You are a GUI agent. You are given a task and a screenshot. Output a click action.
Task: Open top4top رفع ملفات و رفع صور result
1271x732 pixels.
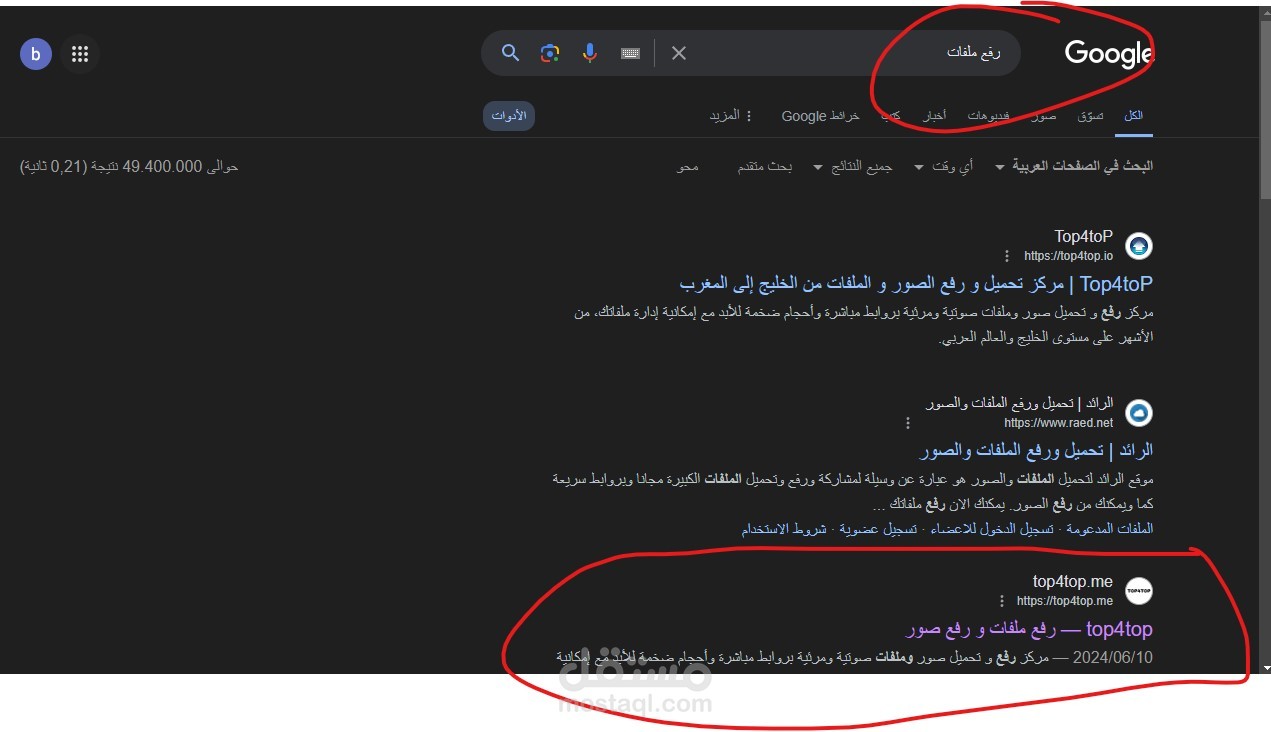1029,629
